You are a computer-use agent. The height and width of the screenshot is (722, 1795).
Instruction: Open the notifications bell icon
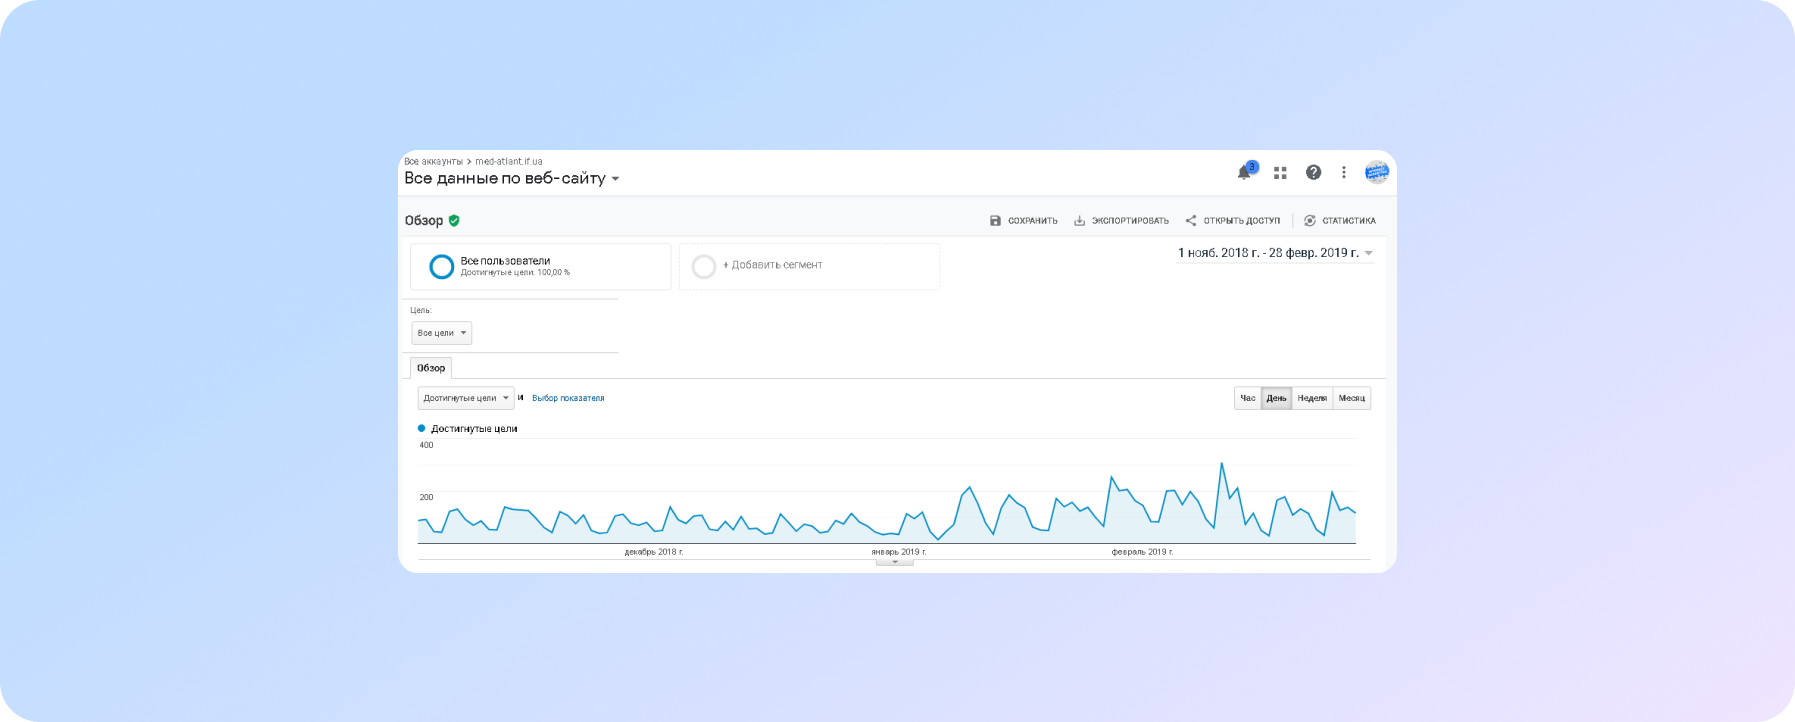click(x=1244, y=172)
